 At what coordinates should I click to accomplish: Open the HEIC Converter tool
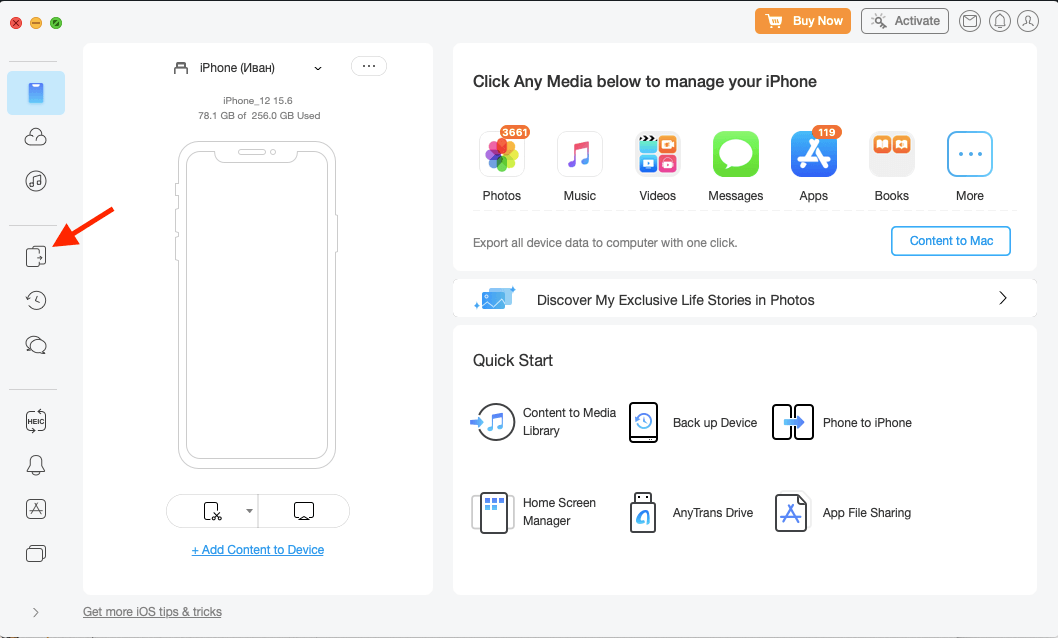tap(35, 420)
